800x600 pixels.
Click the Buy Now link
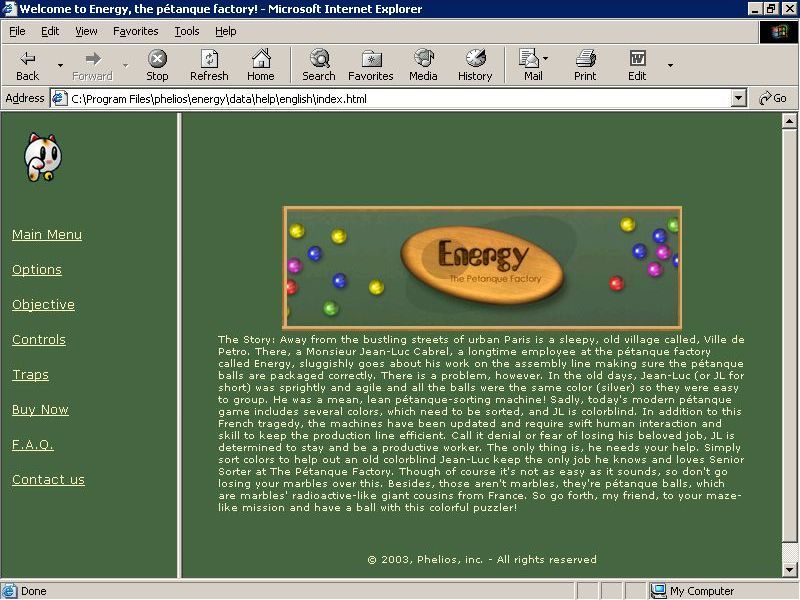point(40,410)
